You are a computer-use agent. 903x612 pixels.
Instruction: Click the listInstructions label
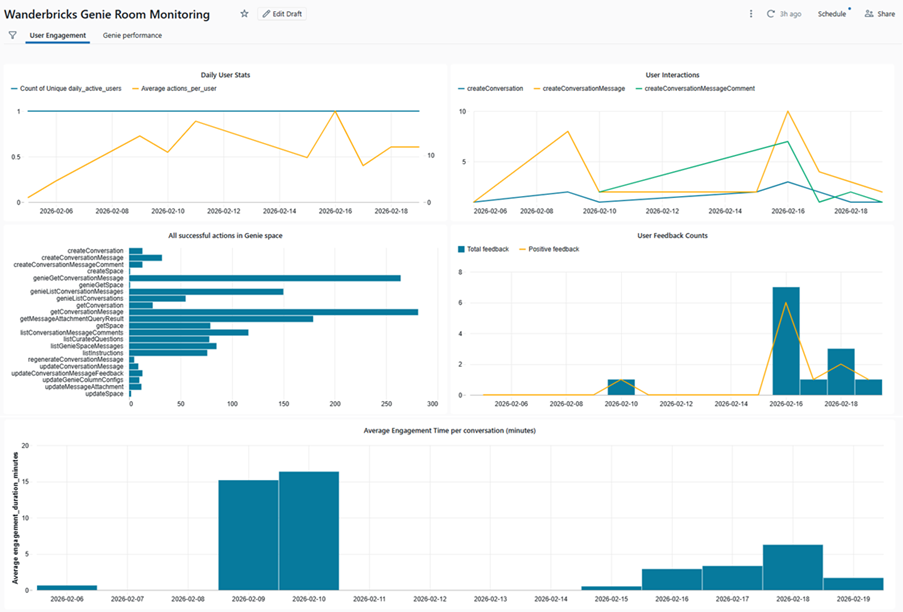103,353
